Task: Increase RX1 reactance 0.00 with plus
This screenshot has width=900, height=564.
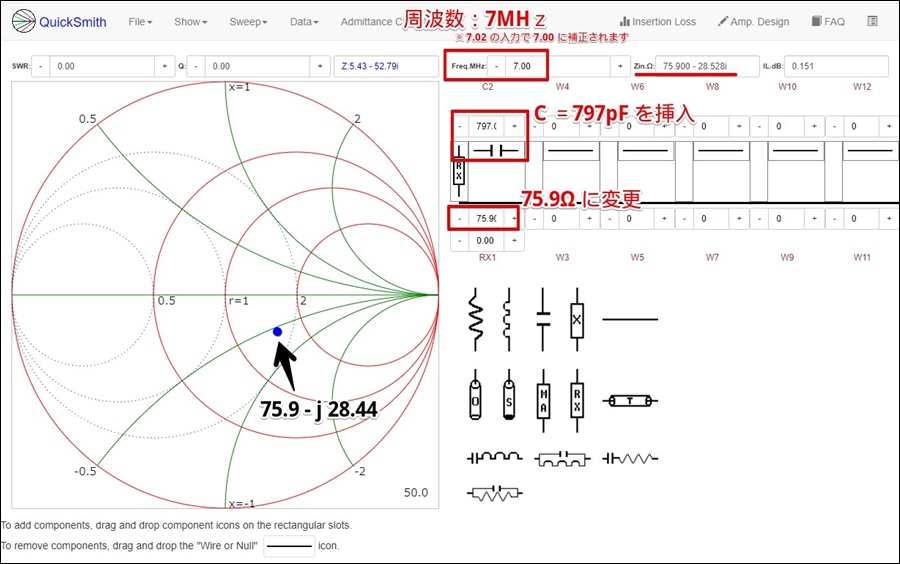Action: point(514,241)
